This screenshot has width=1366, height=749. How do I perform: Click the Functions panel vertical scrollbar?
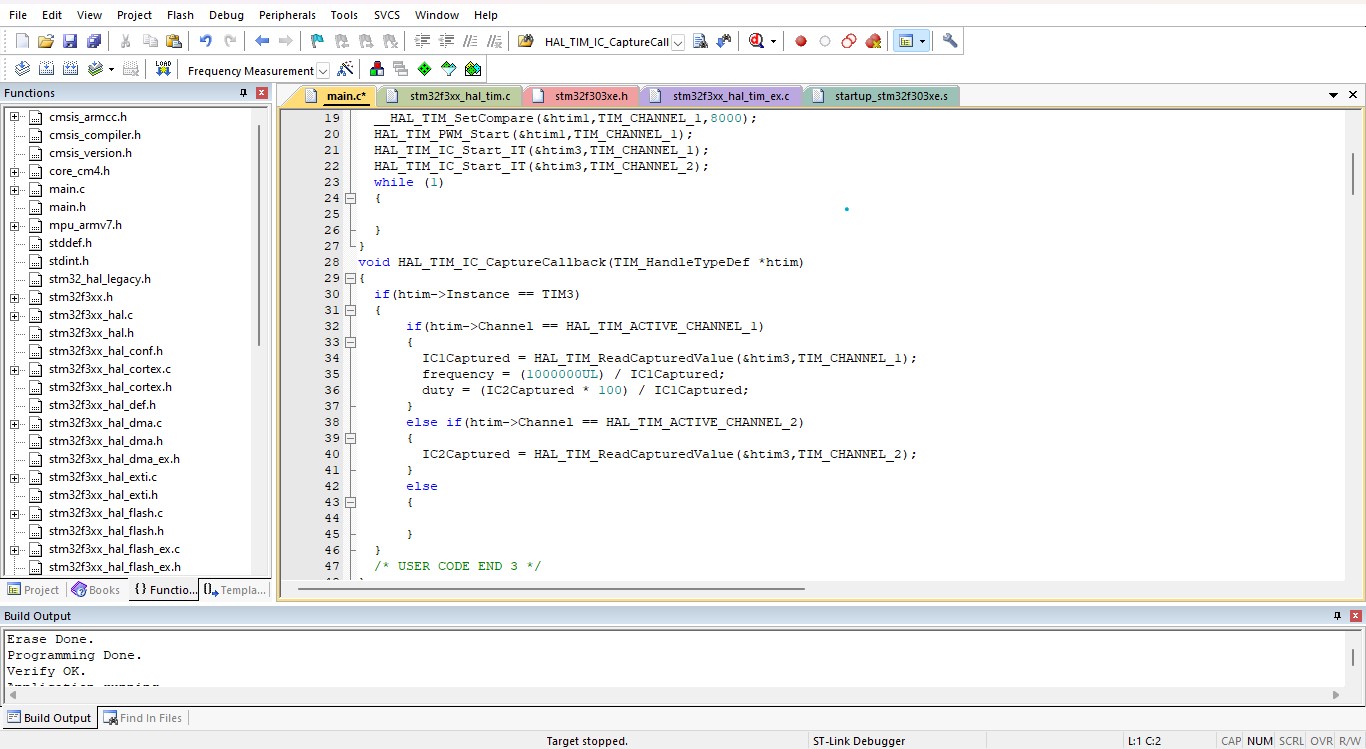(x=259, y=236)
